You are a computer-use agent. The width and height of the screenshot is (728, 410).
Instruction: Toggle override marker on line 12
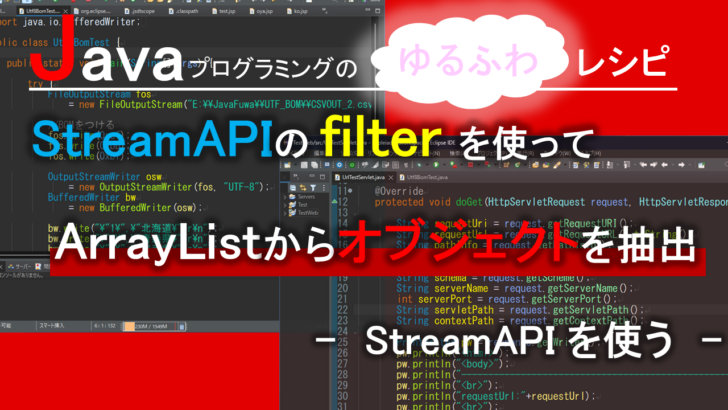tap(335, 202)
